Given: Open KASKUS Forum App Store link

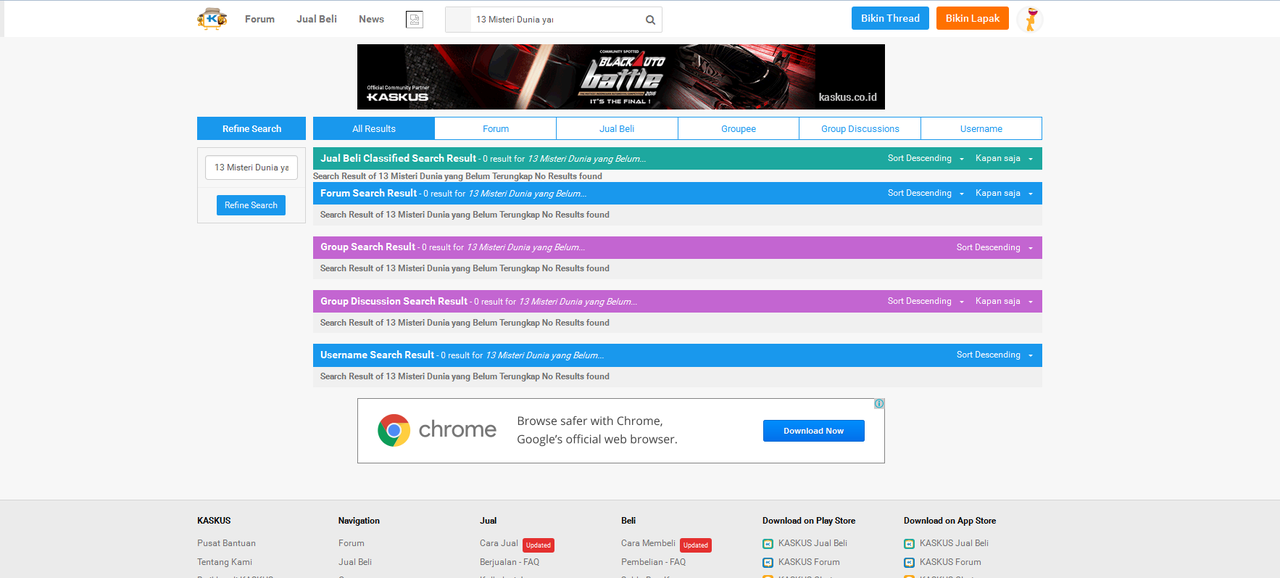Looking at the screenshot, I should [950, 562].
